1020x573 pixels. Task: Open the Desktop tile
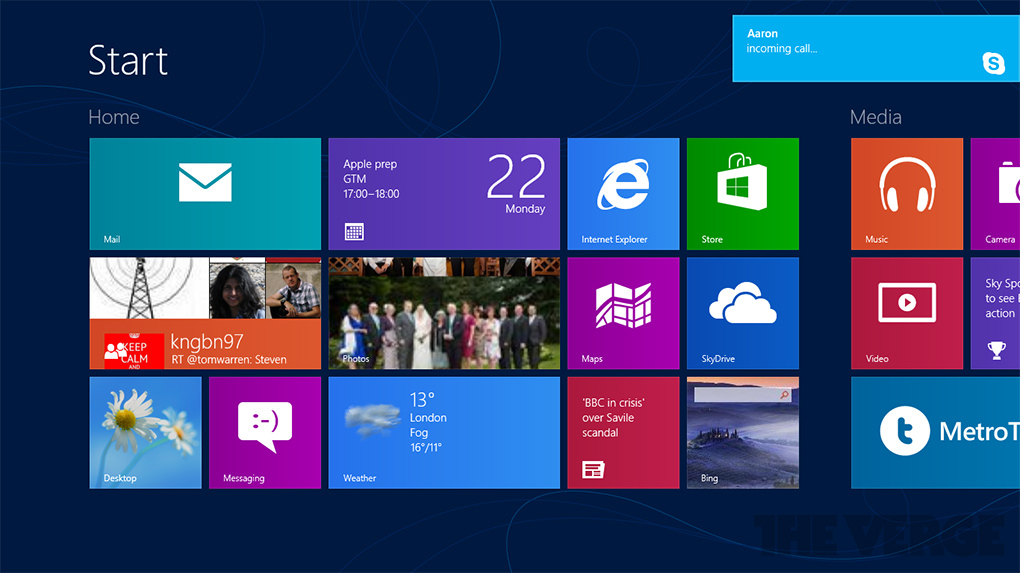[145, 433]
